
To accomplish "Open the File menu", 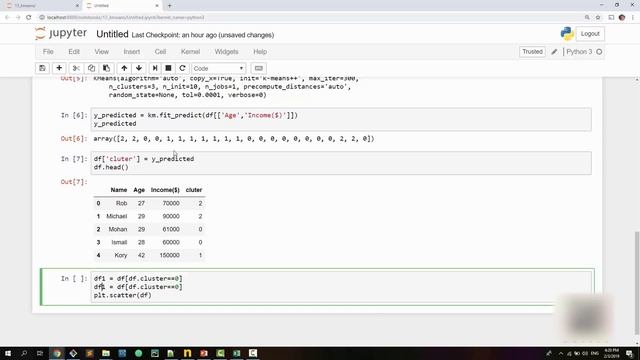I will (48, 52).
